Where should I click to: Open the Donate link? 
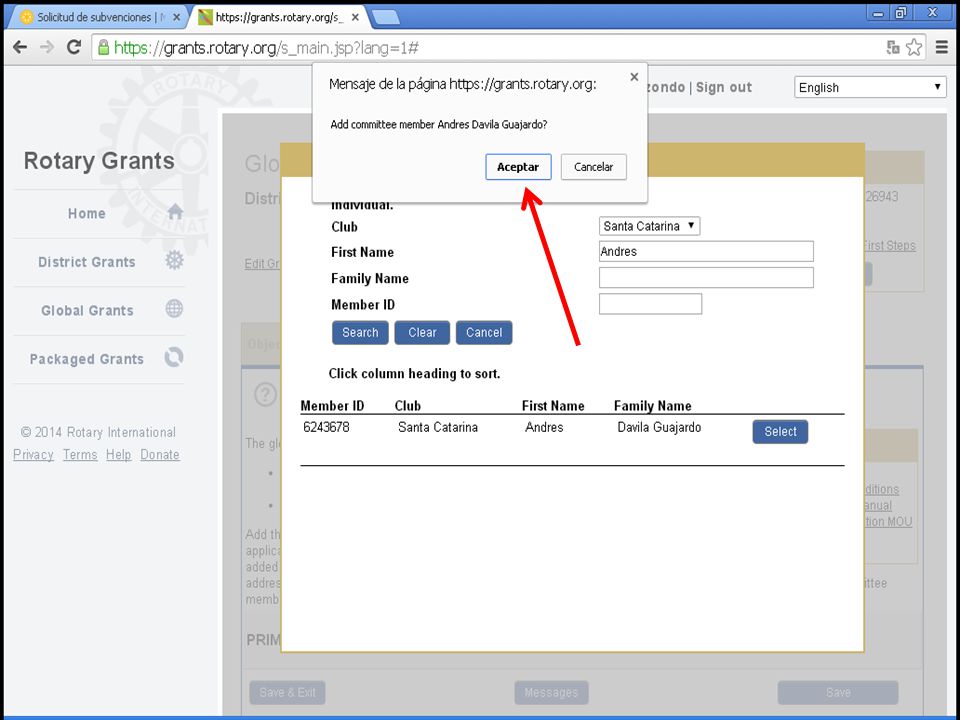pyautogui.click(x=160, y=455)
